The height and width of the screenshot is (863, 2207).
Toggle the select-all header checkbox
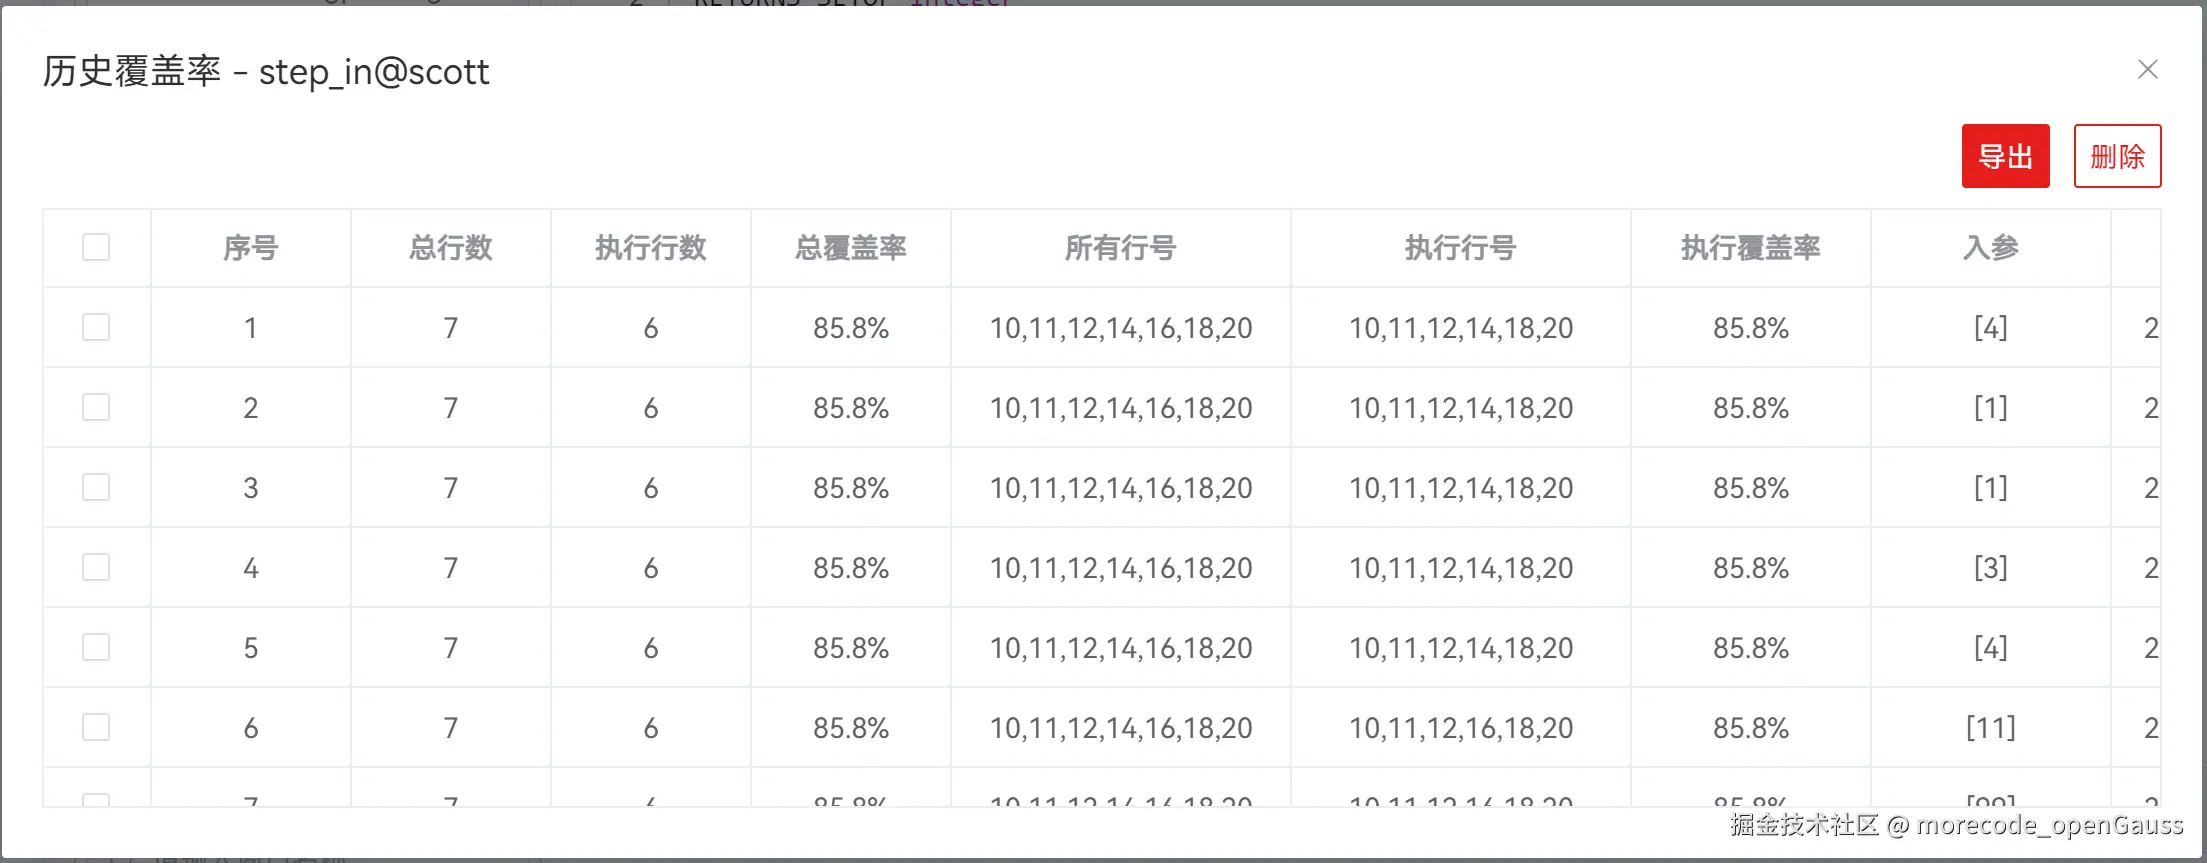tap(96, 247)
